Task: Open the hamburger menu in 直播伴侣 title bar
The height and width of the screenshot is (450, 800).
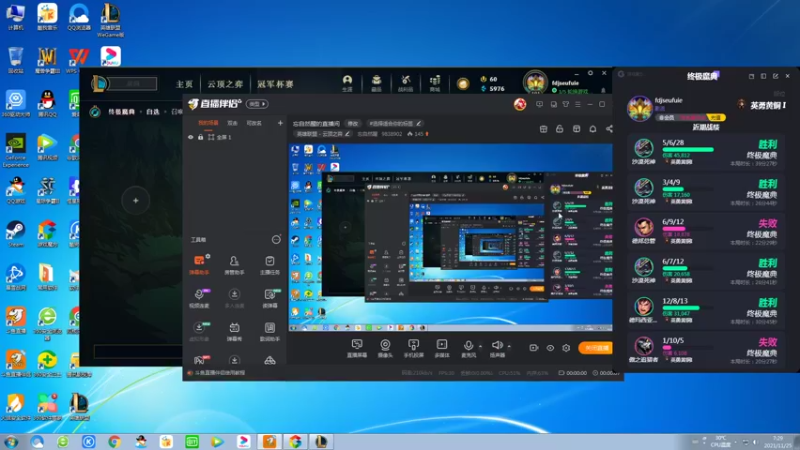Action: [578, 104]
